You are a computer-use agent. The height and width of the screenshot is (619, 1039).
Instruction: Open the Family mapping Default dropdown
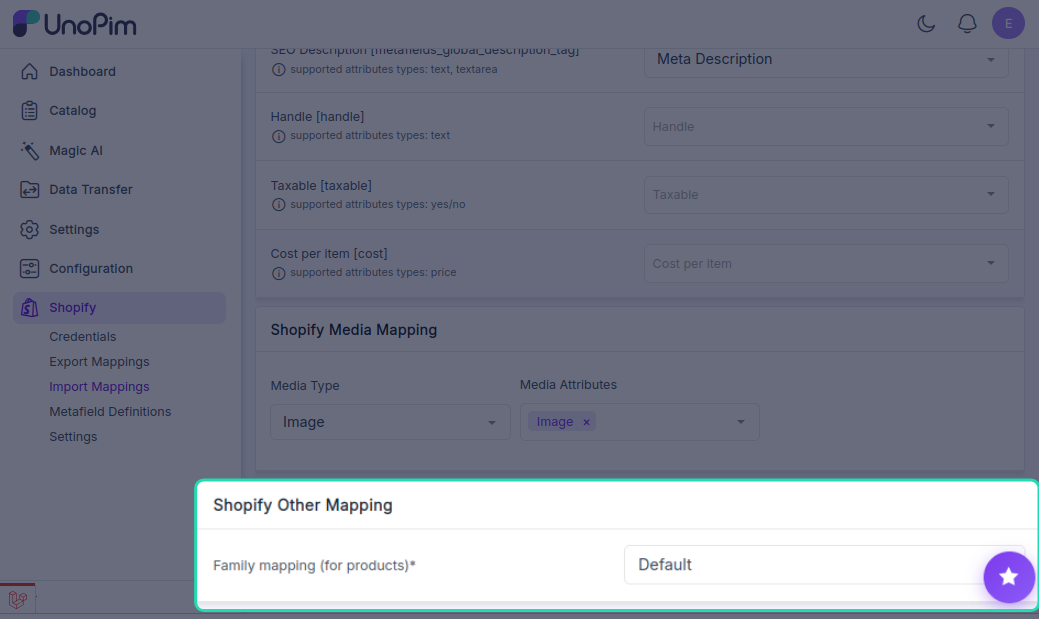click(x=824, y=565)
